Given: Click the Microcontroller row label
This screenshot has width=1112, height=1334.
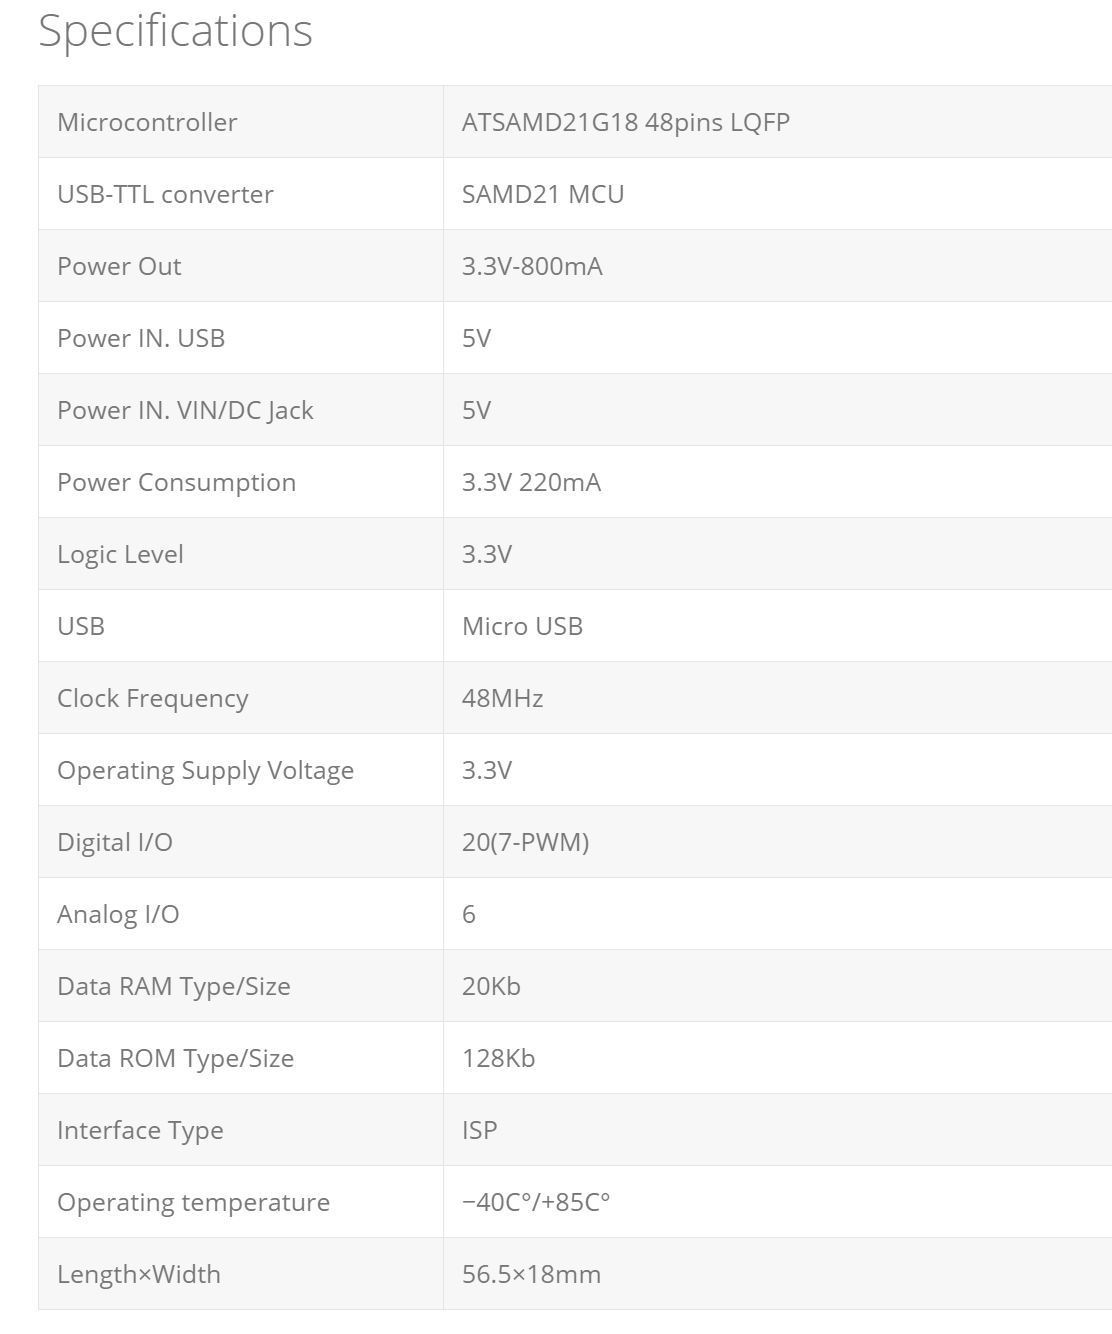Looking at the screenshot, I should pos(147,122).
